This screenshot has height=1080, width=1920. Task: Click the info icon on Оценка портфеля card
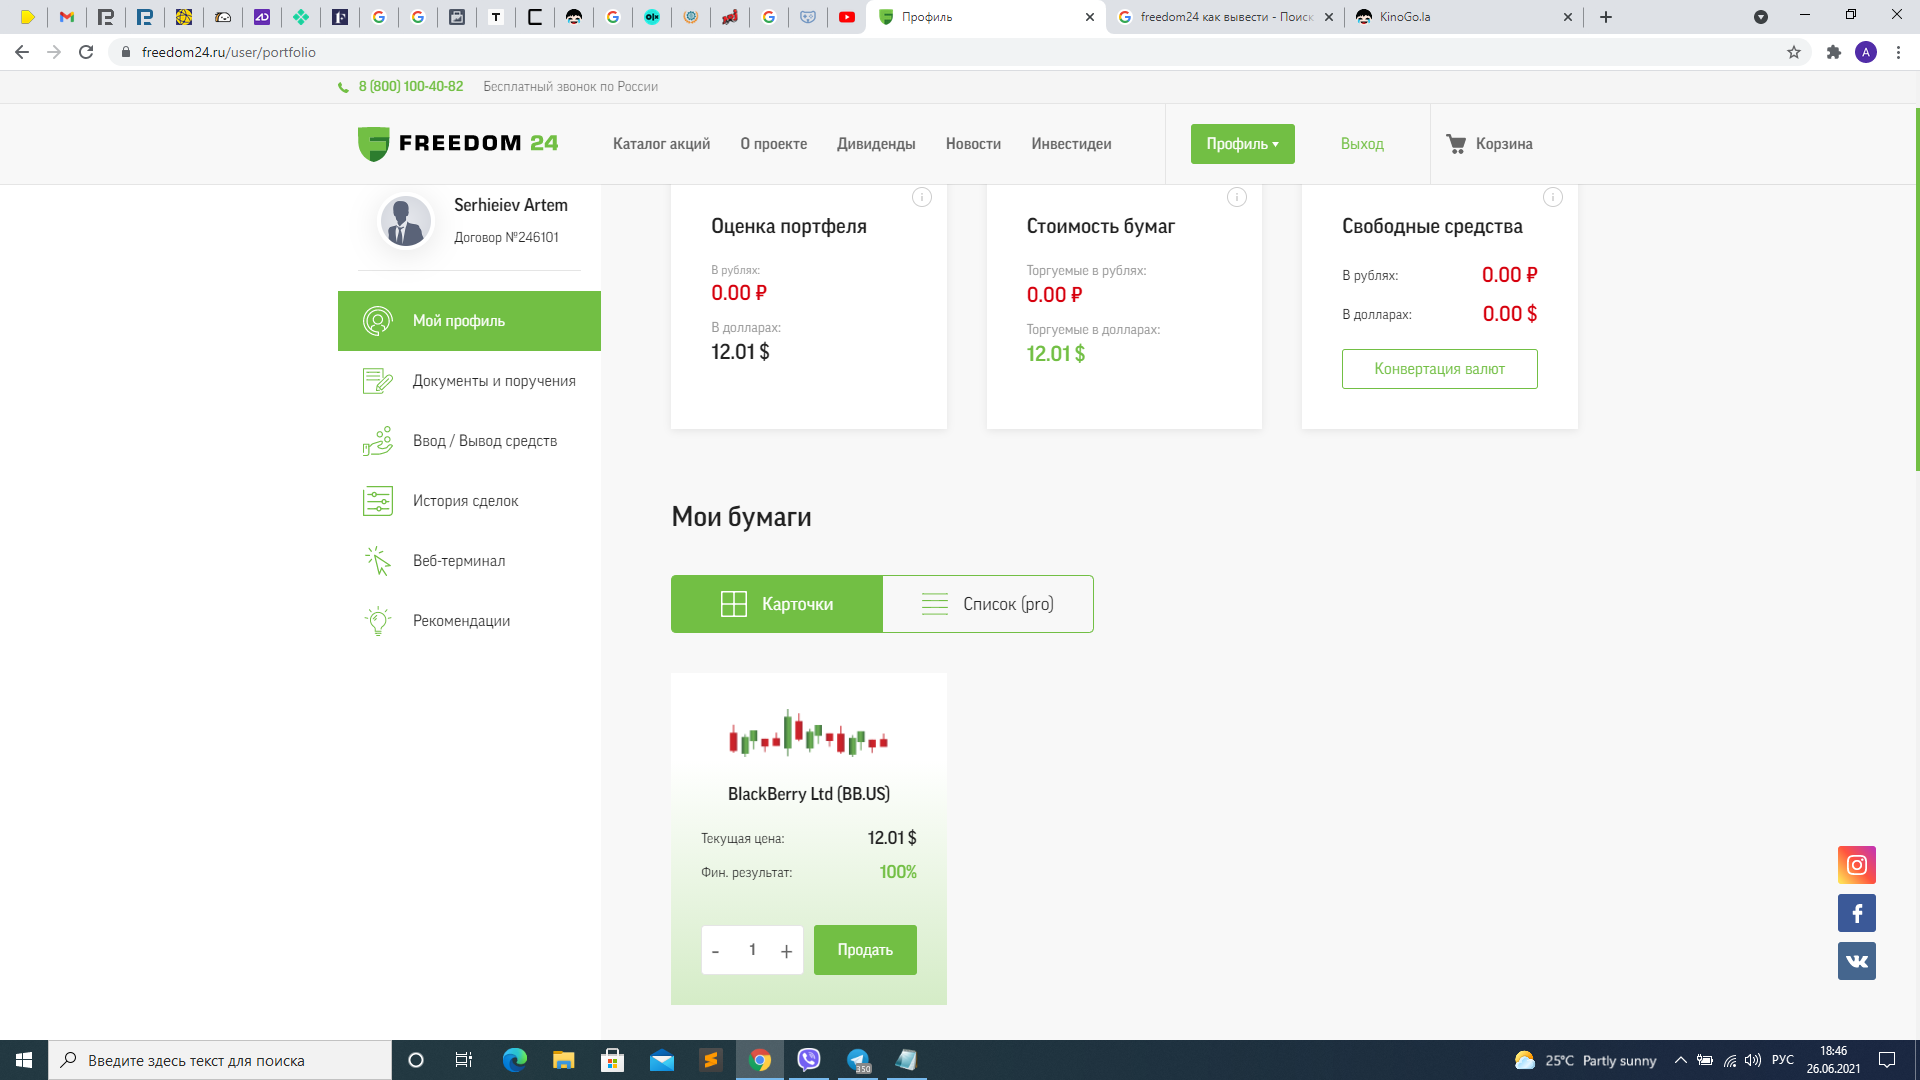tap(922, 197)
